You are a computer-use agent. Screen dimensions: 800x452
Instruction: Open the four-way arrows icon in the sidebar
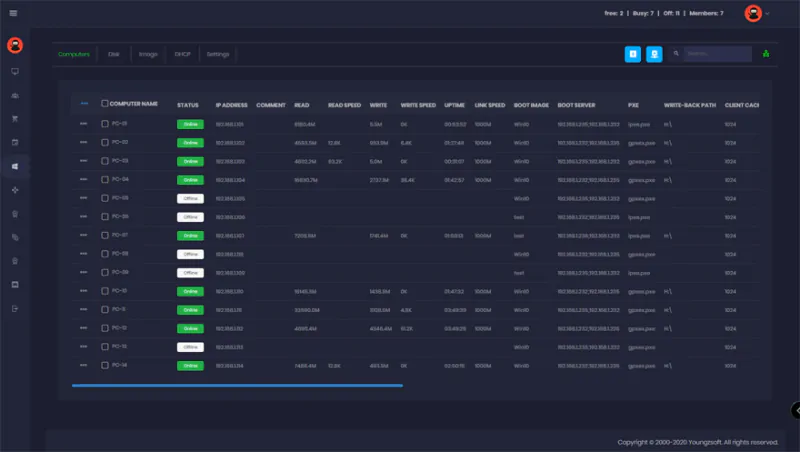coord(15,190)
